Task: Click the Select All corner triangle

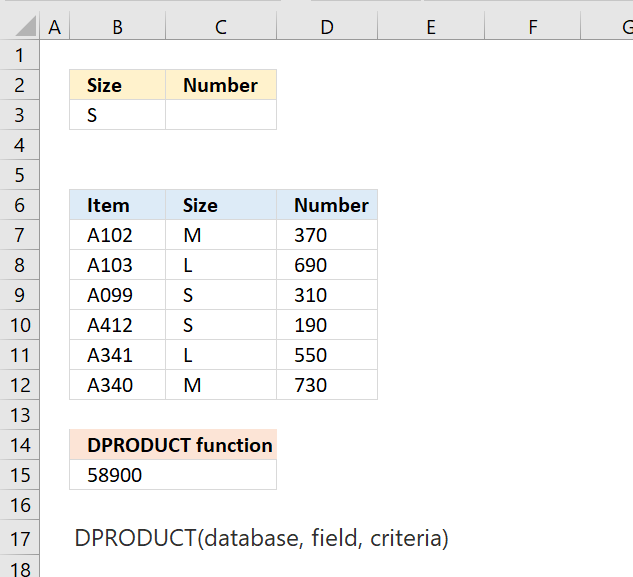Action: tap(24, 26)
